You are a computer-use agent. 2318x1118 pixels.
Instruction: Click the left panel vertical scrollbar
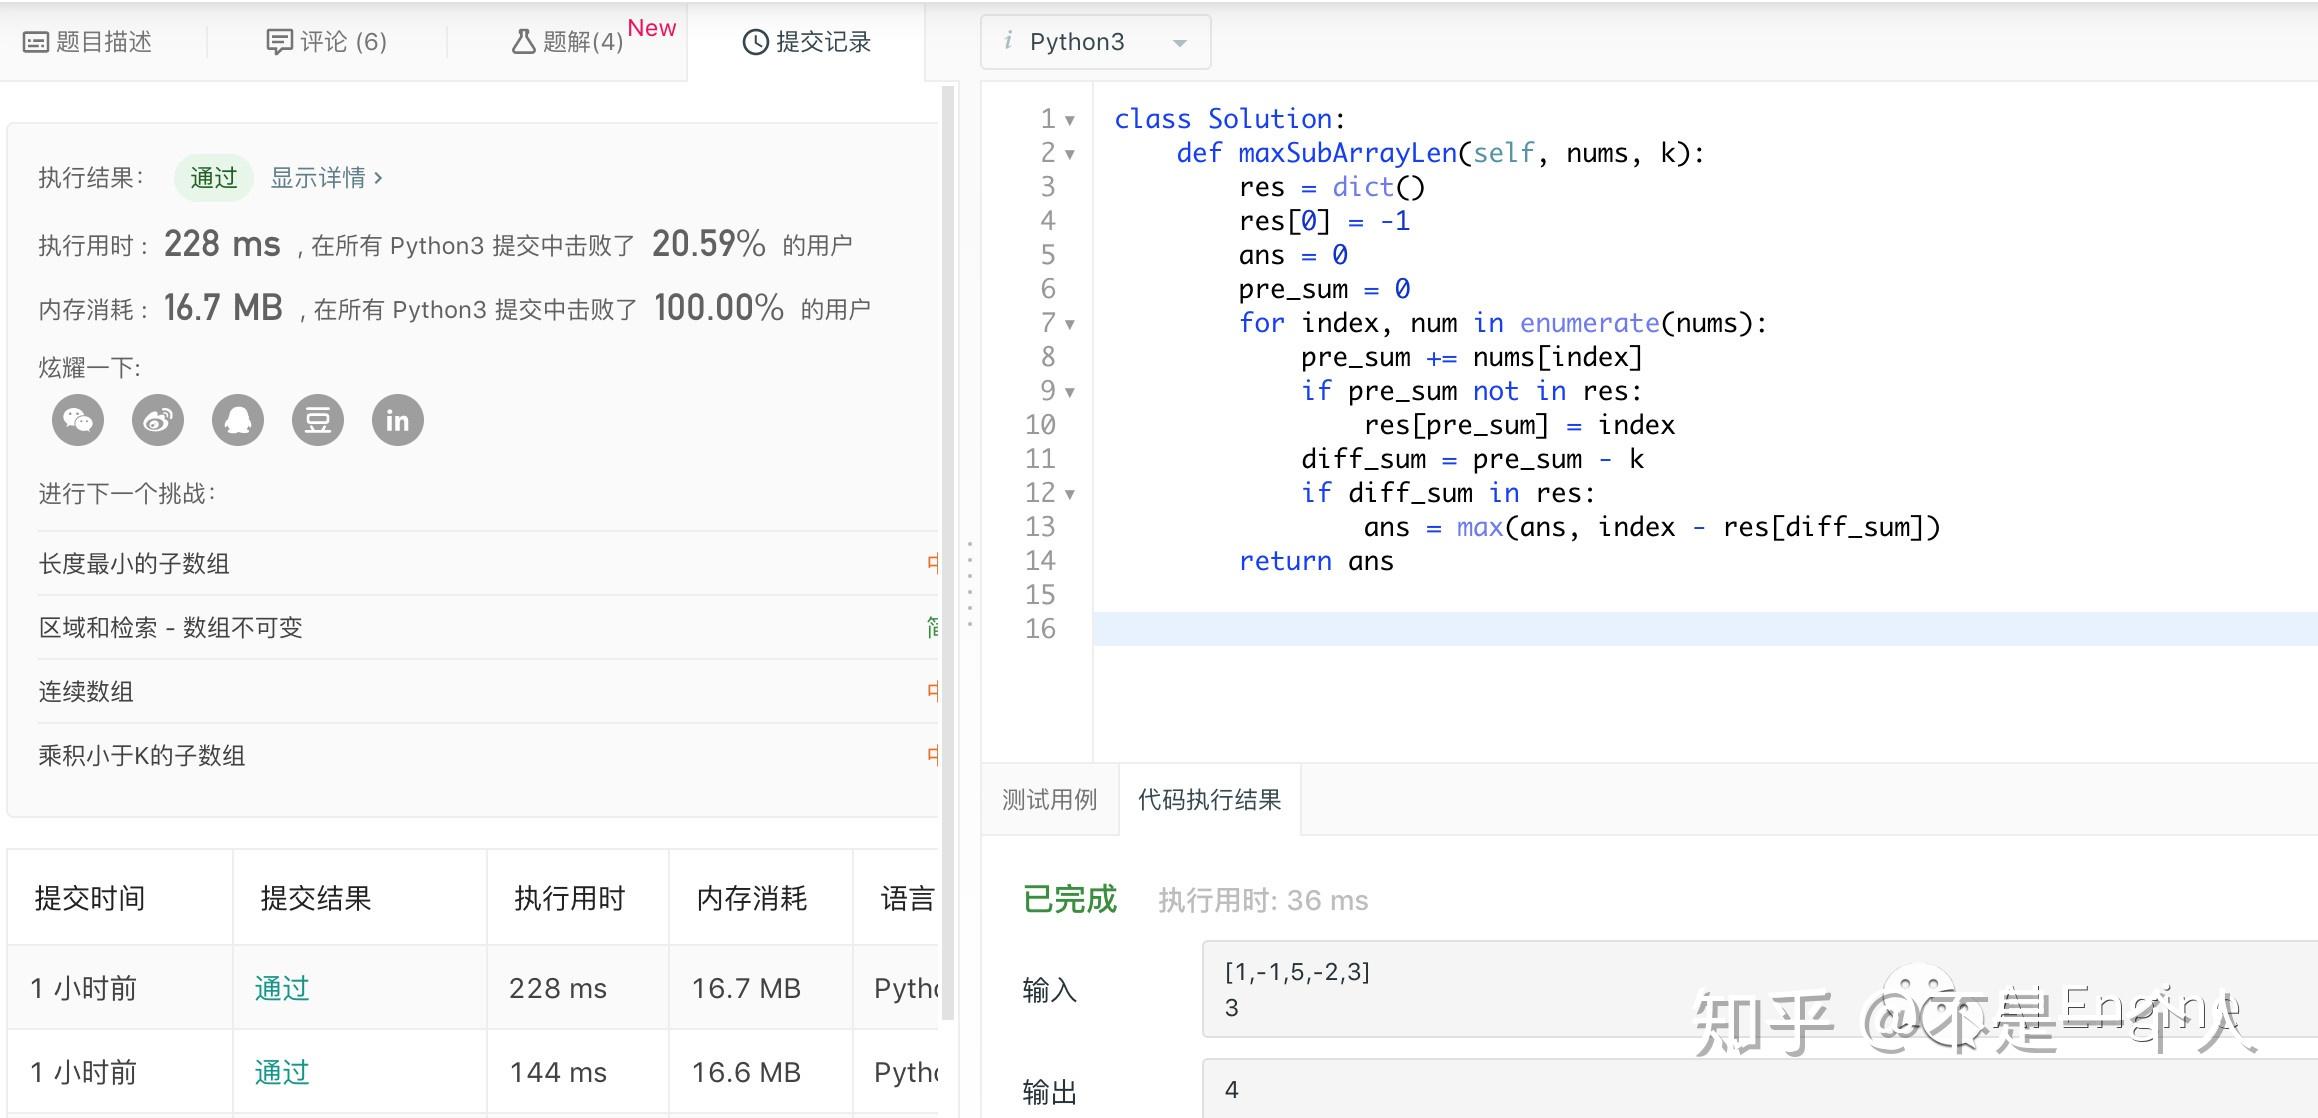click(x=948, y=550)
